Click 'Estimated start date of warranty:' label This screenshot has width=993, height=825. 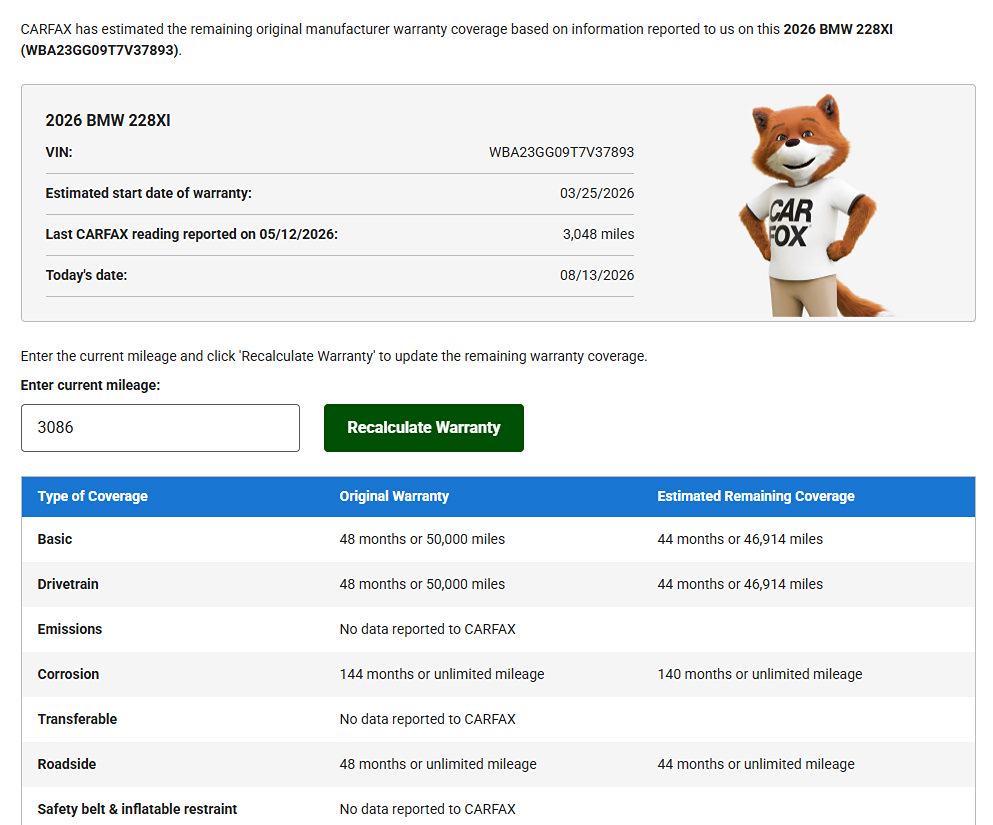[x=148, y=193]
